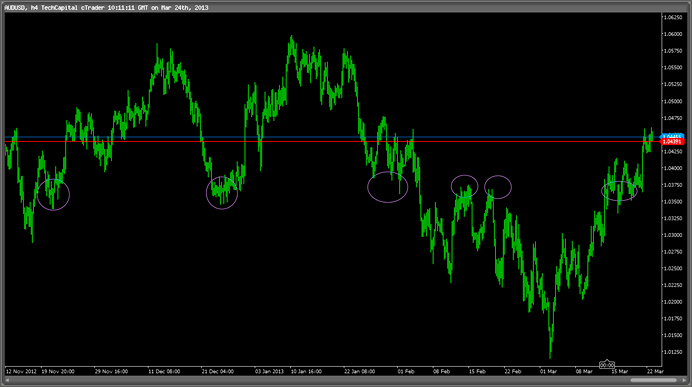This screenshot has width=692, height=387.
Task: Click the 1.01750 price axis label
Action: coord(673,319)
